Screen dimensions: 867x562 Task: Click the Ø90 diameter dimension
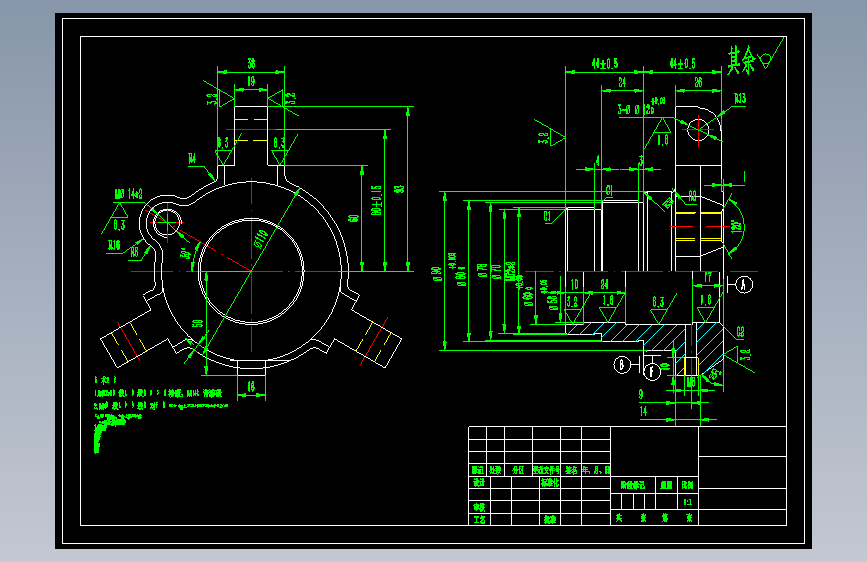tap(437, 273)
